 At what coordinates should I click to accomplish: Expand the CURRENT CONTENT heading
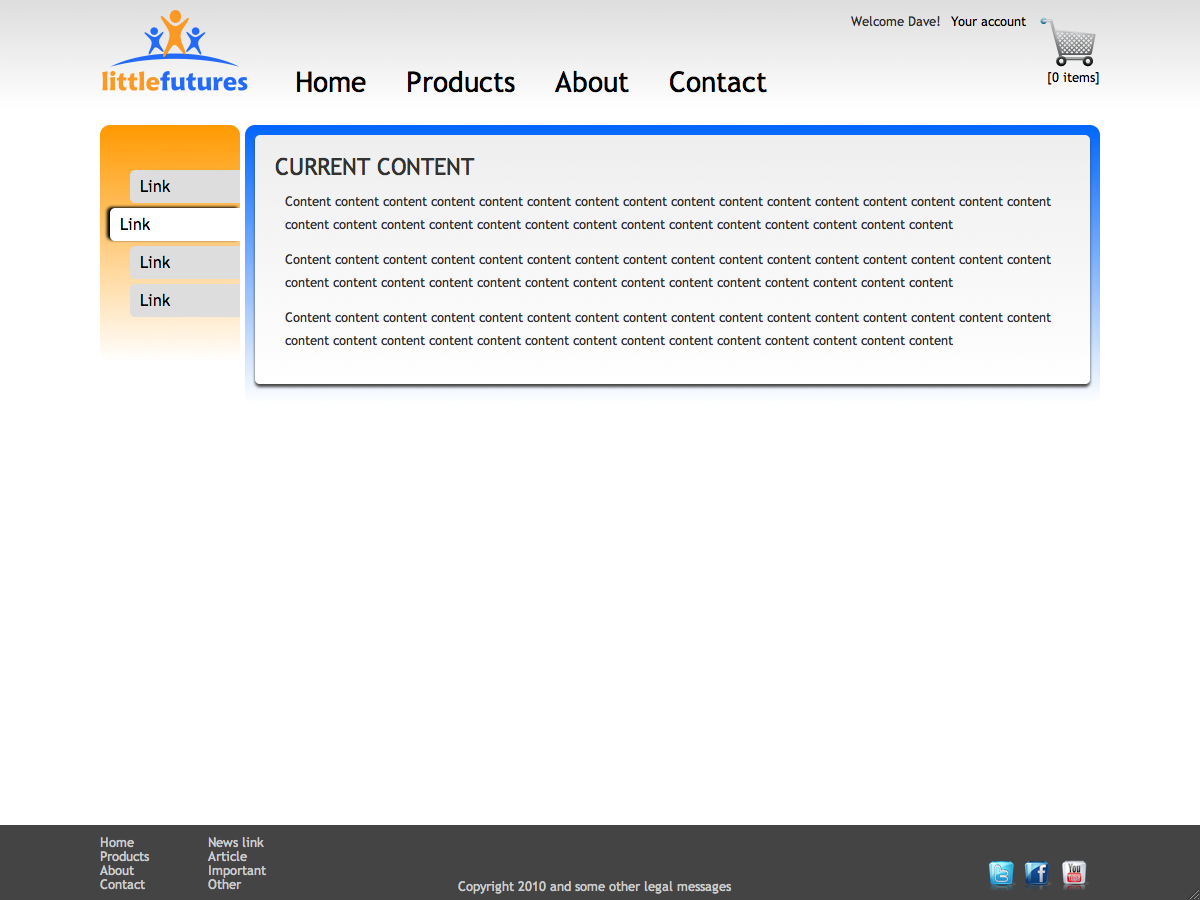(x=374, y=167)
